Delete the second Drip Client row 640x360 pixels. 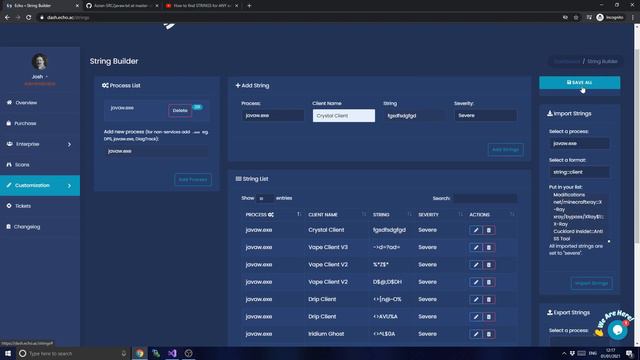coord(489,317)
